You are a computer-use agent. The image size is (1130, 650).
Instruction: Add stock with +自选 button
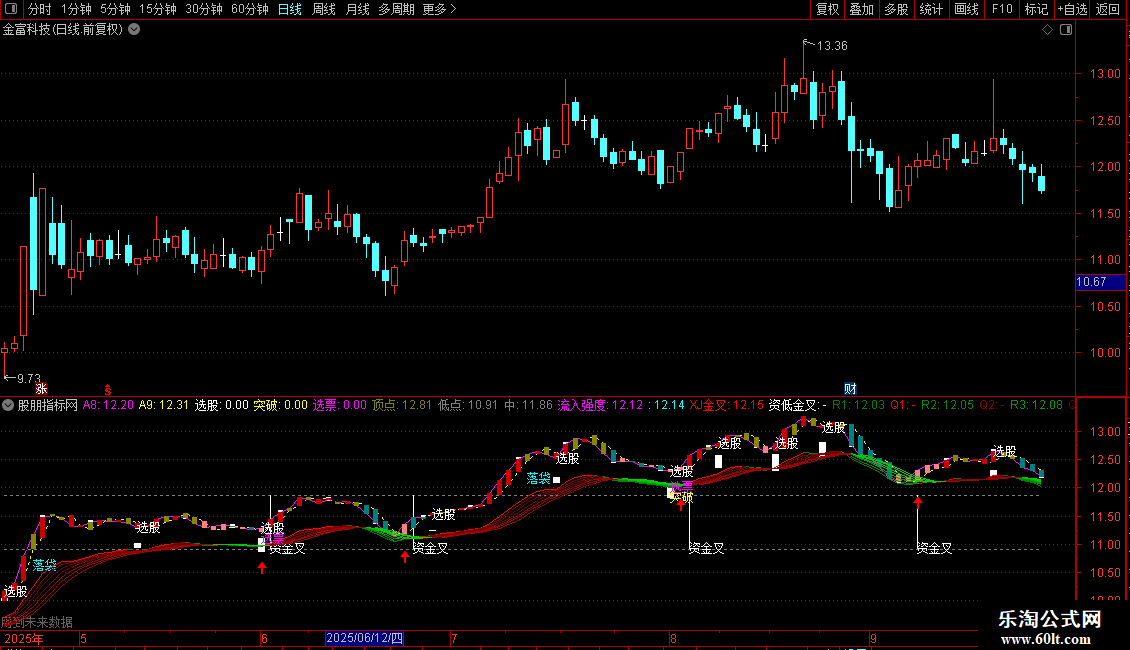coord(1072,9)
